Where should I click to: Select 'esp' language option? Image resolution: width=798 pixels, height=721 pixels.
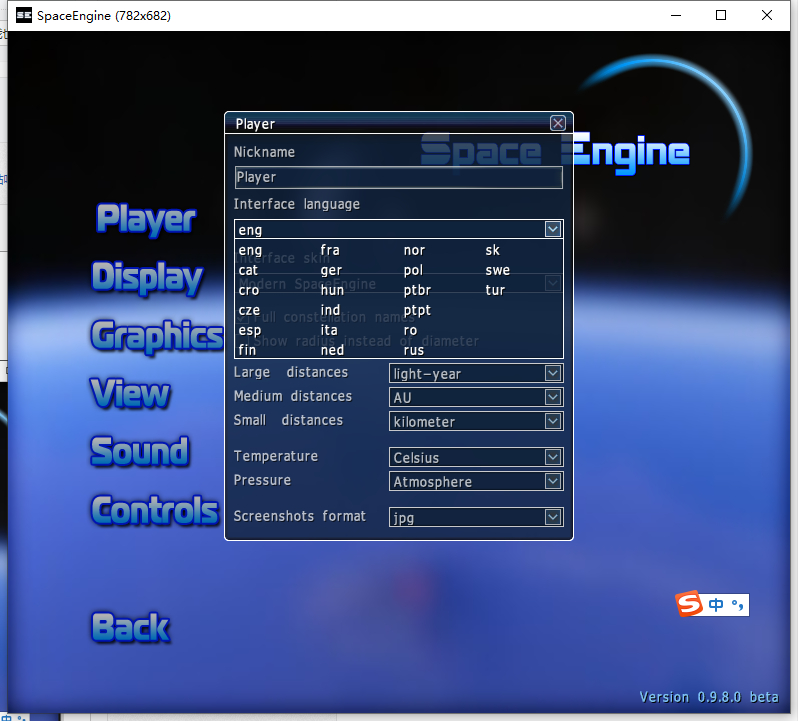click(249, 330)
